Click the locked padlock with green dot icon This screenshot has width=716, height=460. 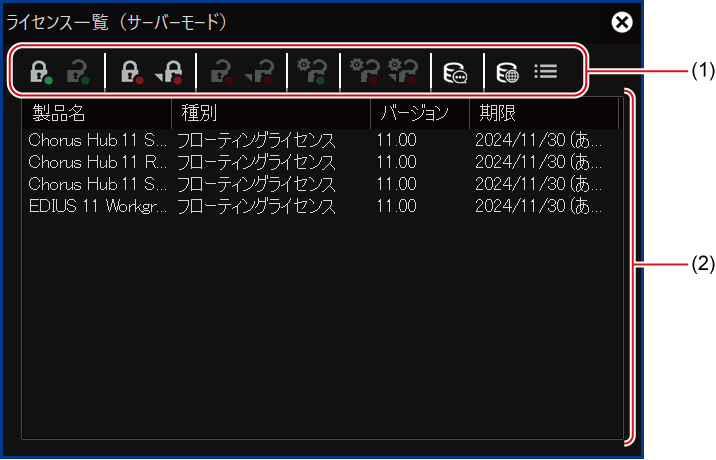(x=41, y=72)
